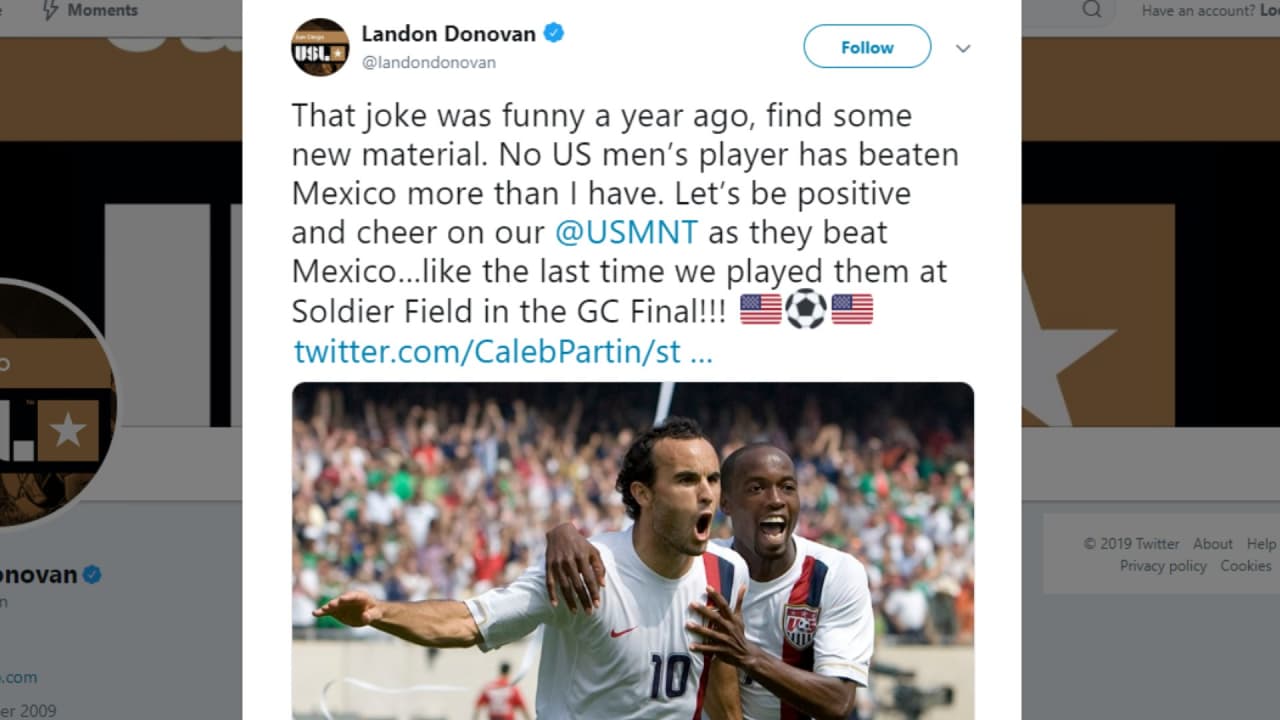Click the Help footer link
The height and width of the screenshot is (720, 1280).
tap(1262, 544)
